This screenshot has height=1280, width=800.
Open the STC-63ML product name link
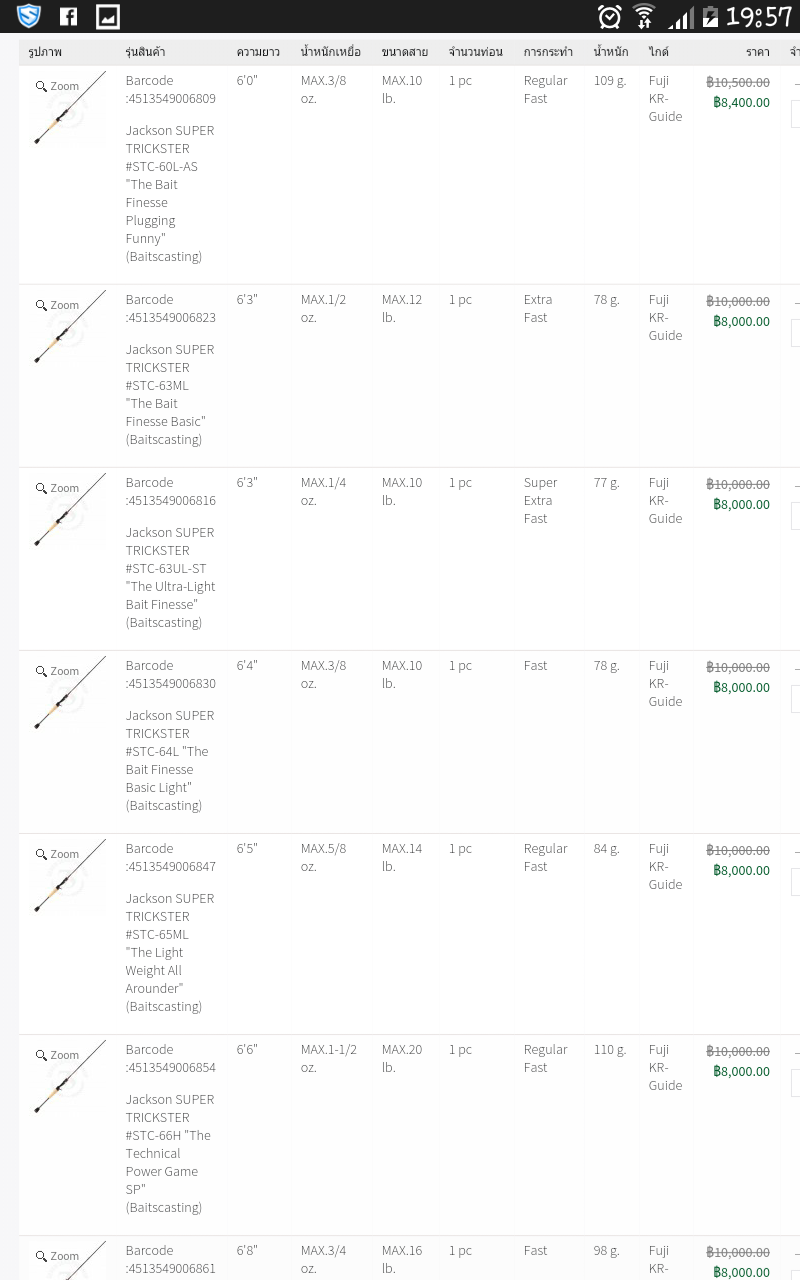[170, 394]
